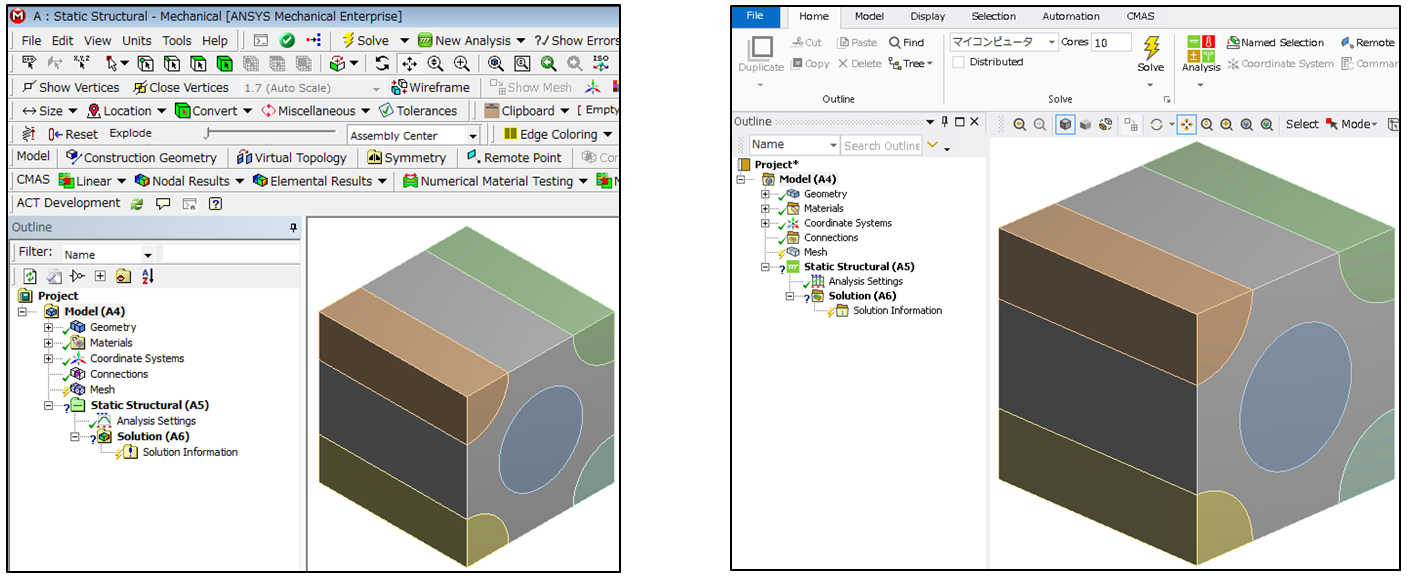The width and height of the screenshot is (1410, 584).
Task: Click the Zoom to Fit green magnifier, old window
Action: [549, 63]
